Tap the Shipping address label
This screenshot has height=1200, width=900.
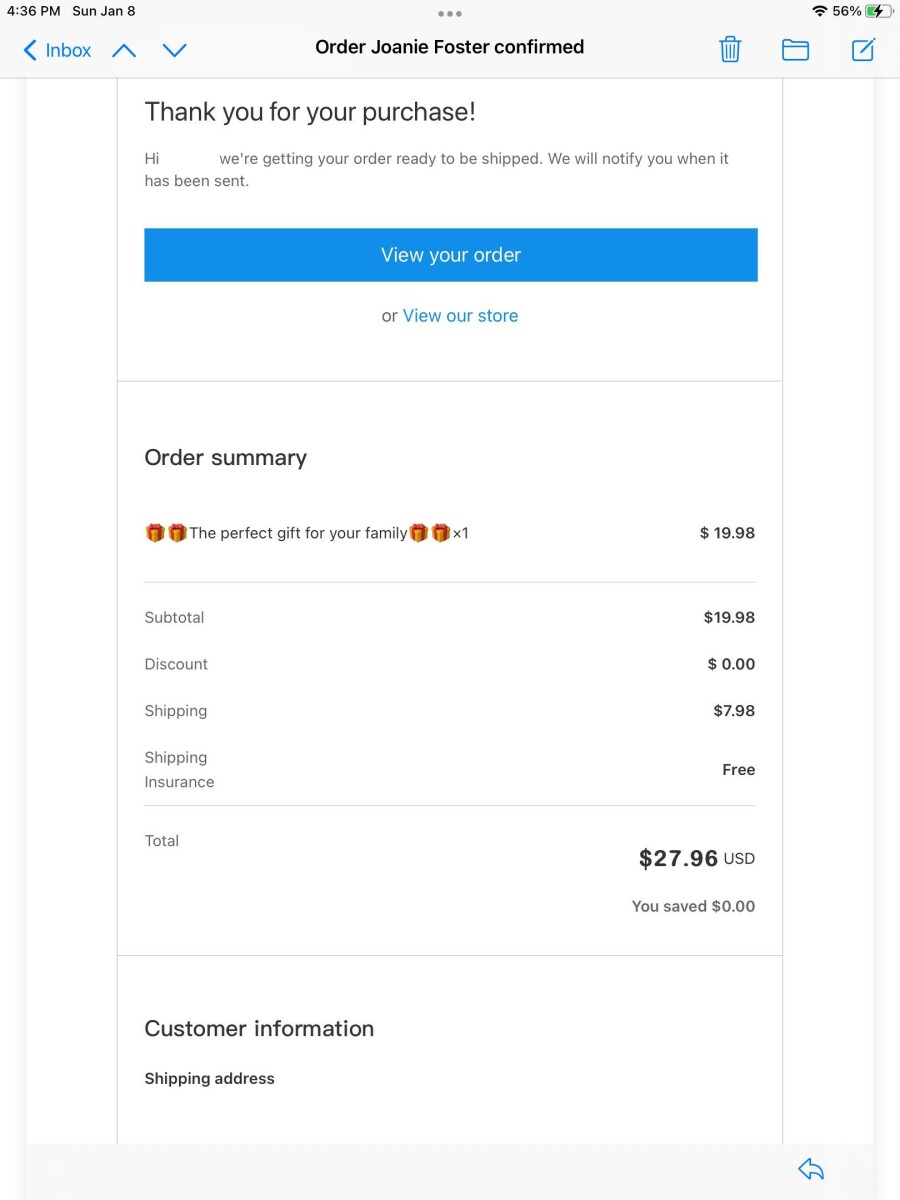tap(209, 1078)
